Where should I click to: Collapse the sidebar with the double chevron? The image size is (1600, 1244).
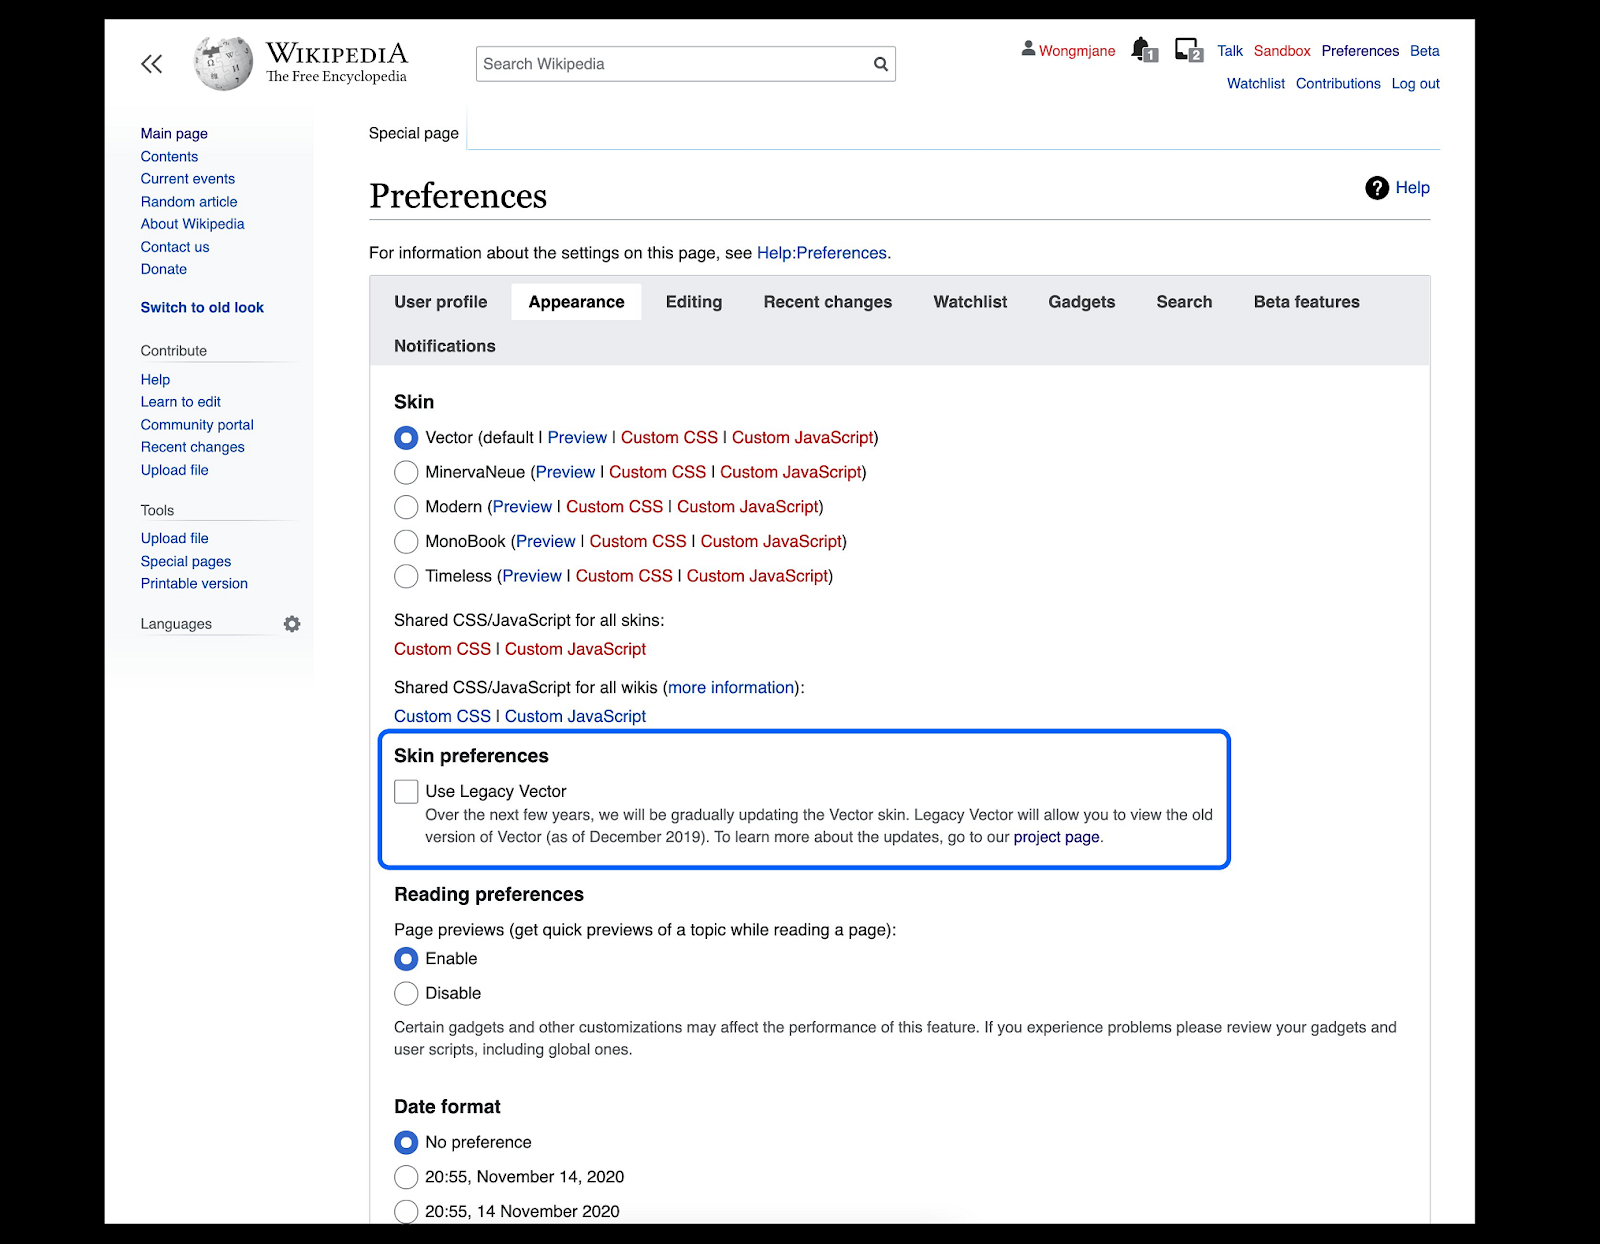[152, 62]
